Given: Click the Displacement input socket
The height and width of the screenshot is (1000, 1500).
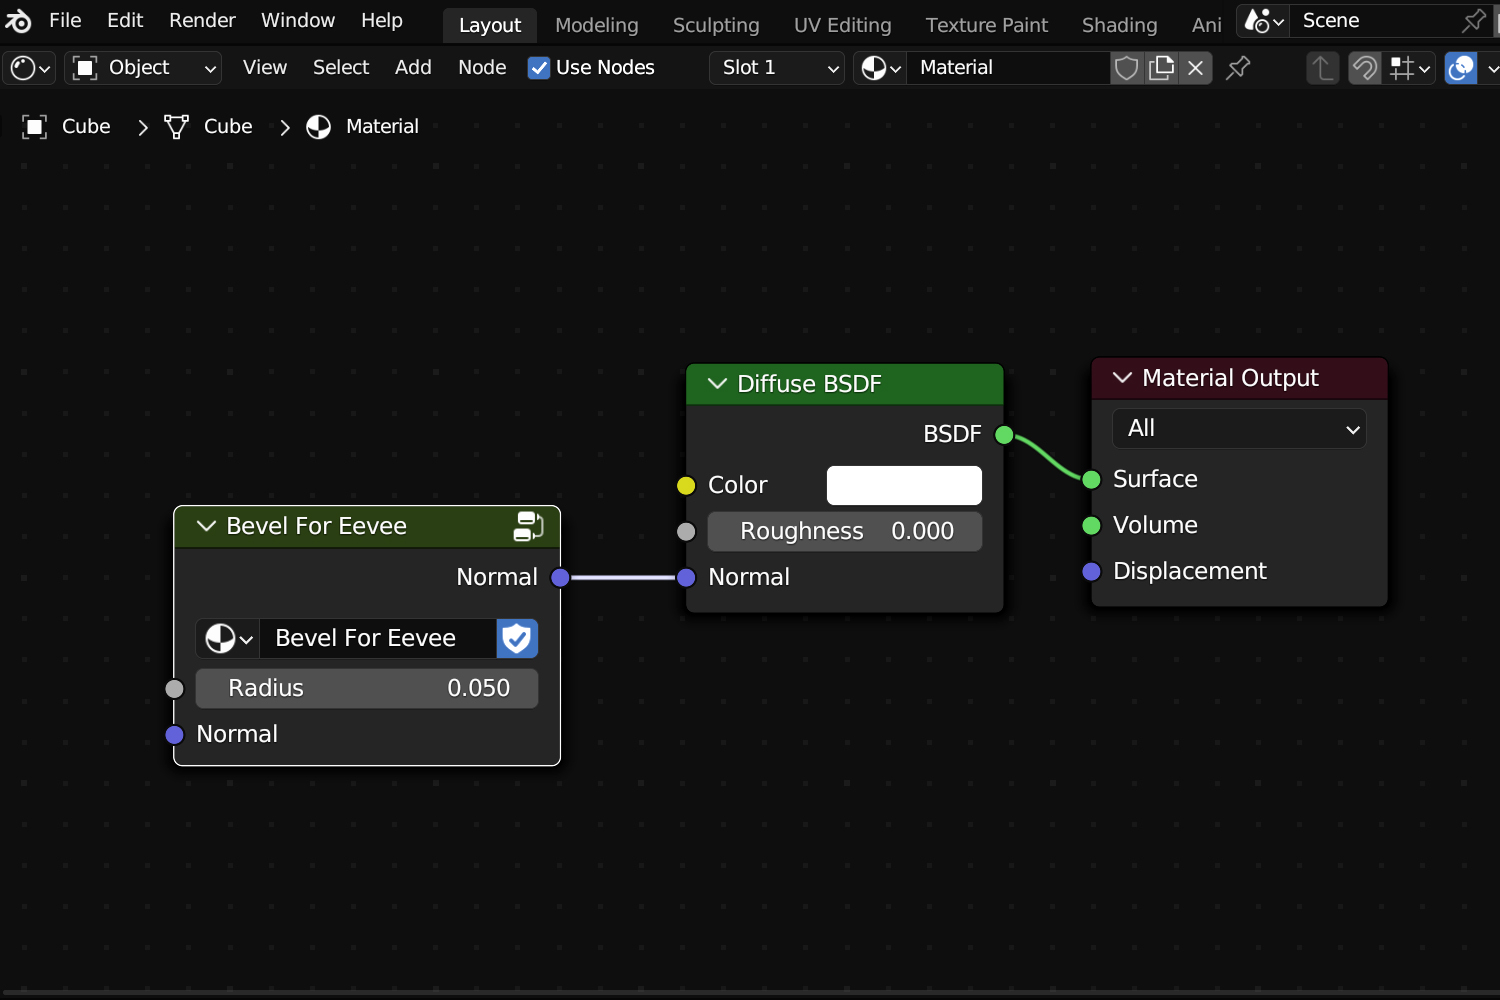Looking at the screenshot, I should tap(1092, 572).
